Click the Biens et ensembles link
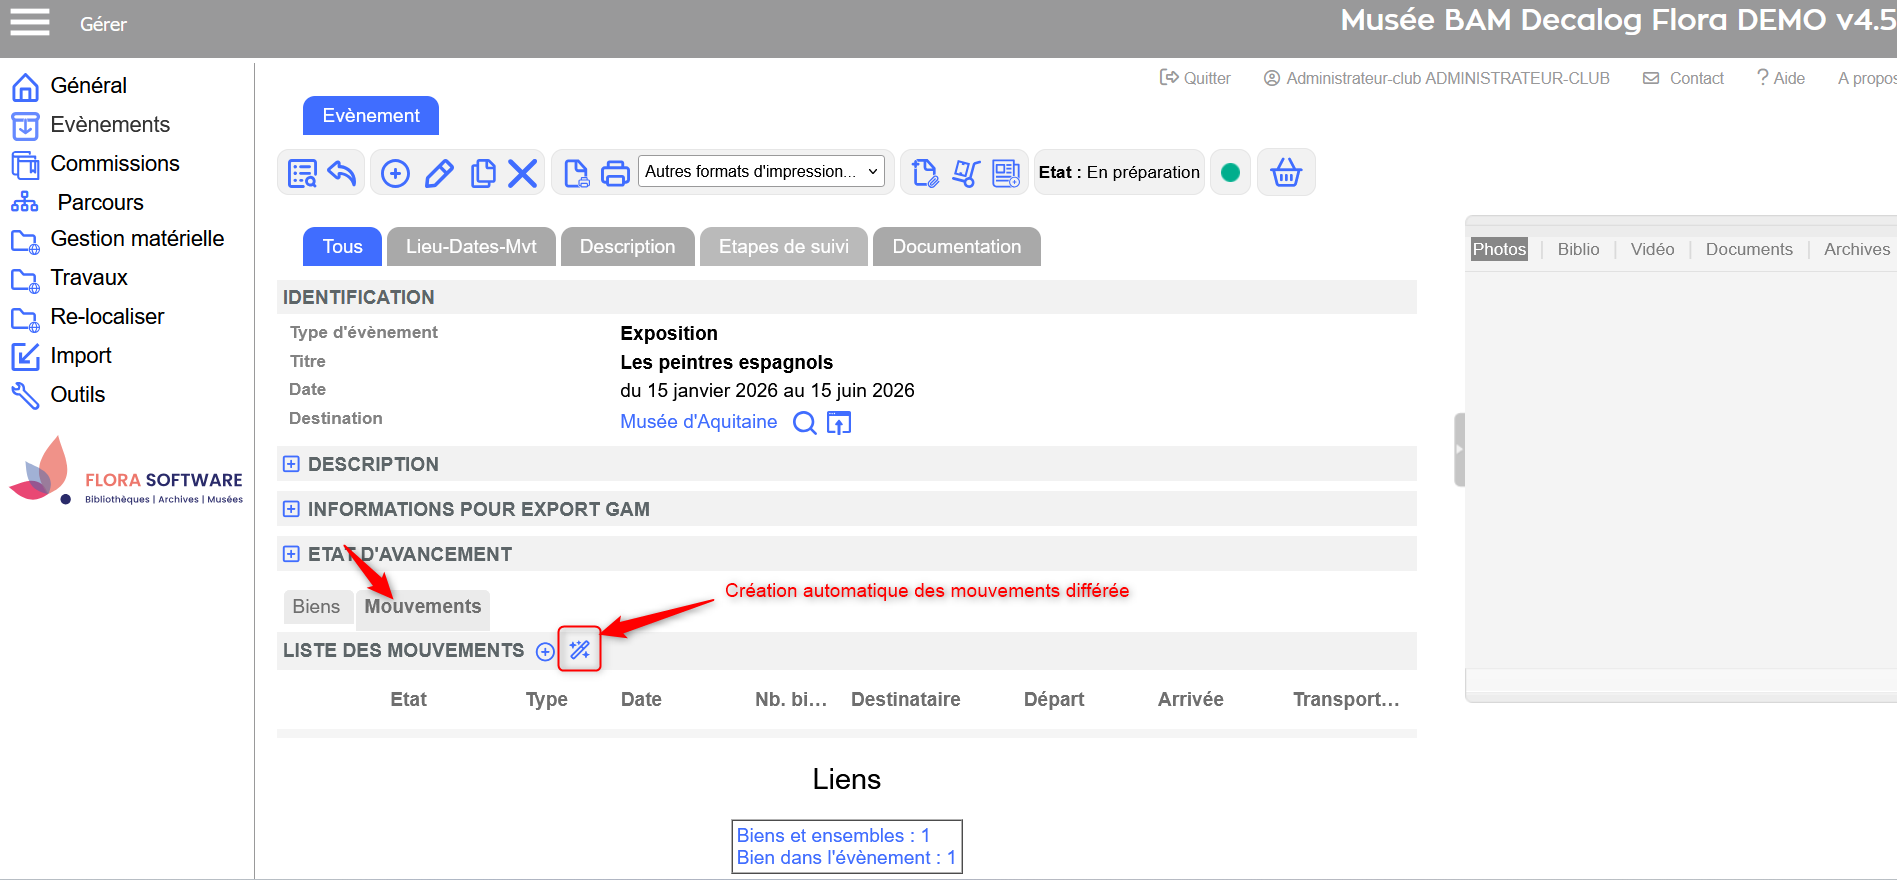1897x880 pixels. tap(832, 835)
